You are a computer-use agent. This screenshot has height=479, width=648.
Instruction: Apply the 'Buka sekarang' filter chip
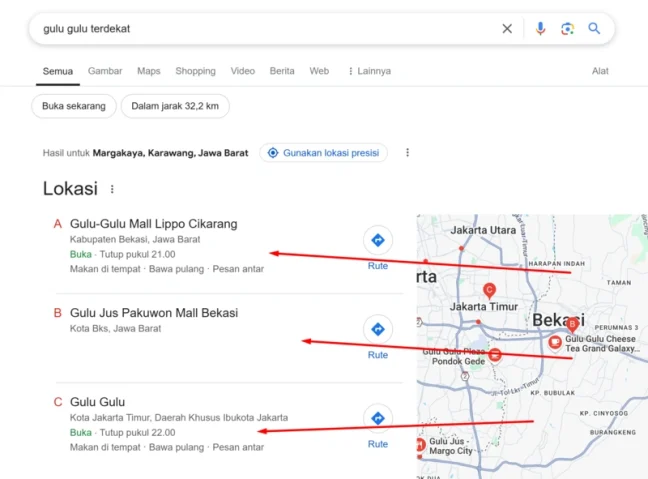(74, 106)
